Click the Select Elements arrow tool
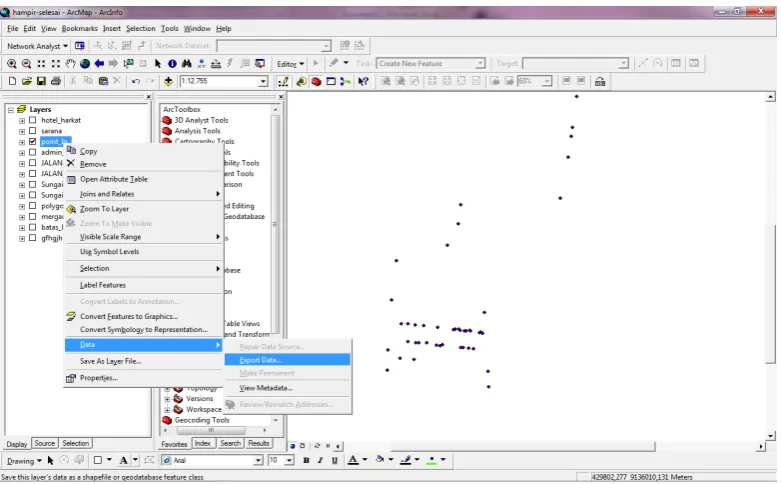This screenshot has height=484, width=781. (x=158, y=64)
